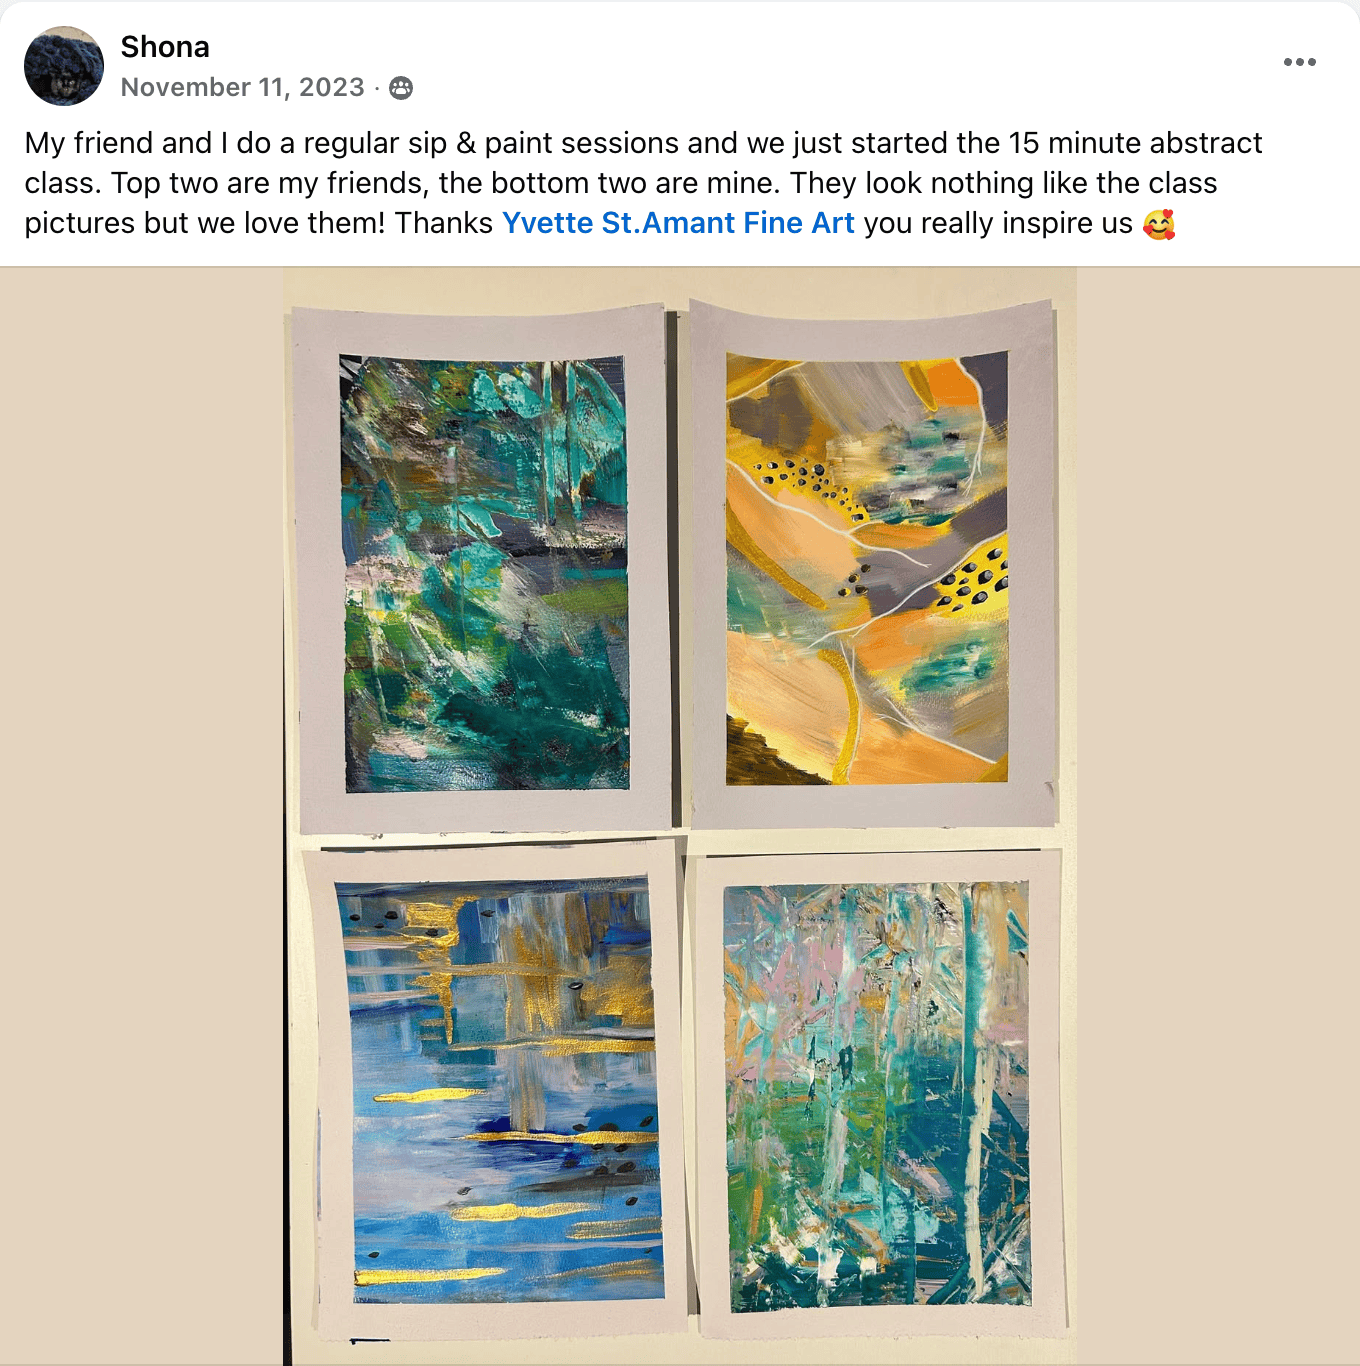Open the Shona profile name link
1360x1366 pixels.
(165, 47)
